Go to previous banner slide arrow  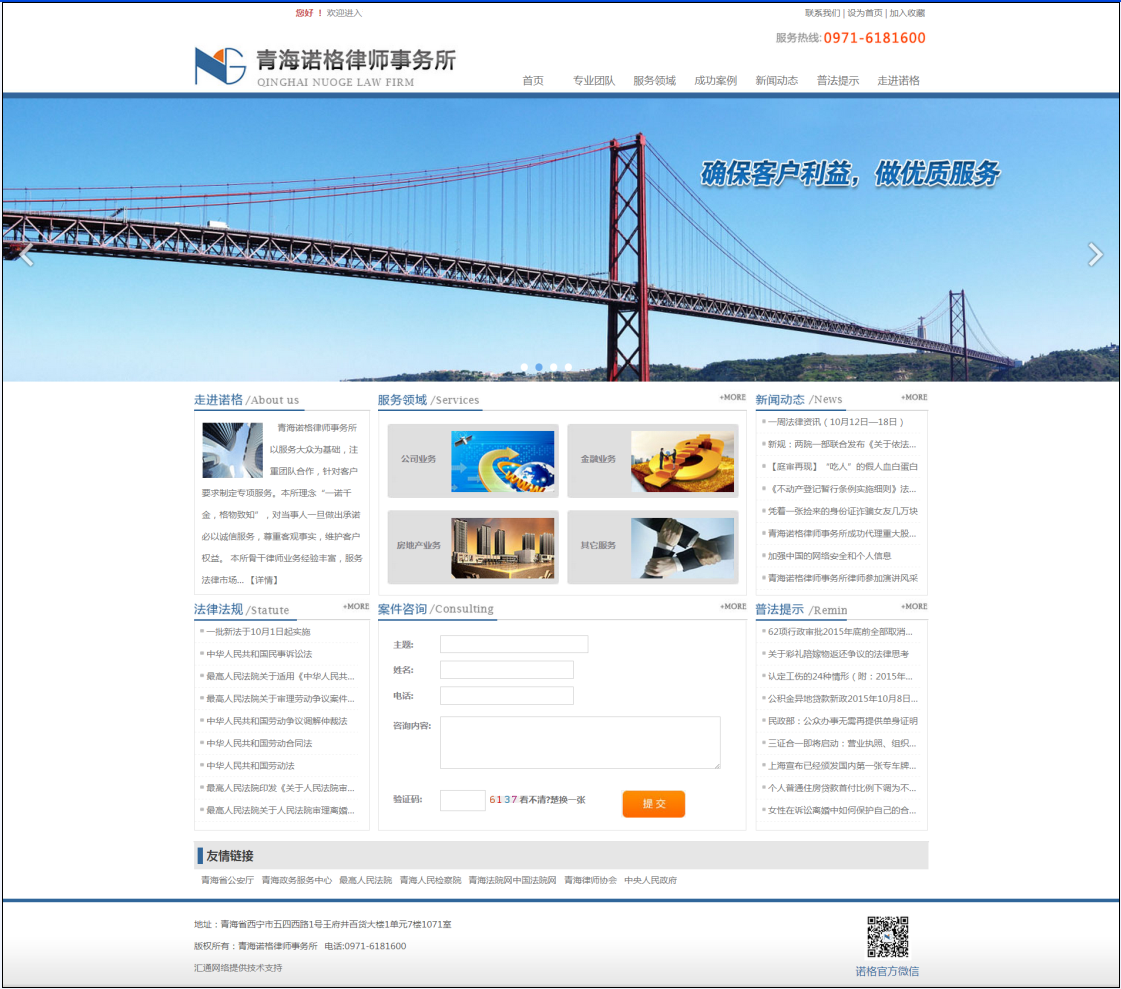[26, 254]
